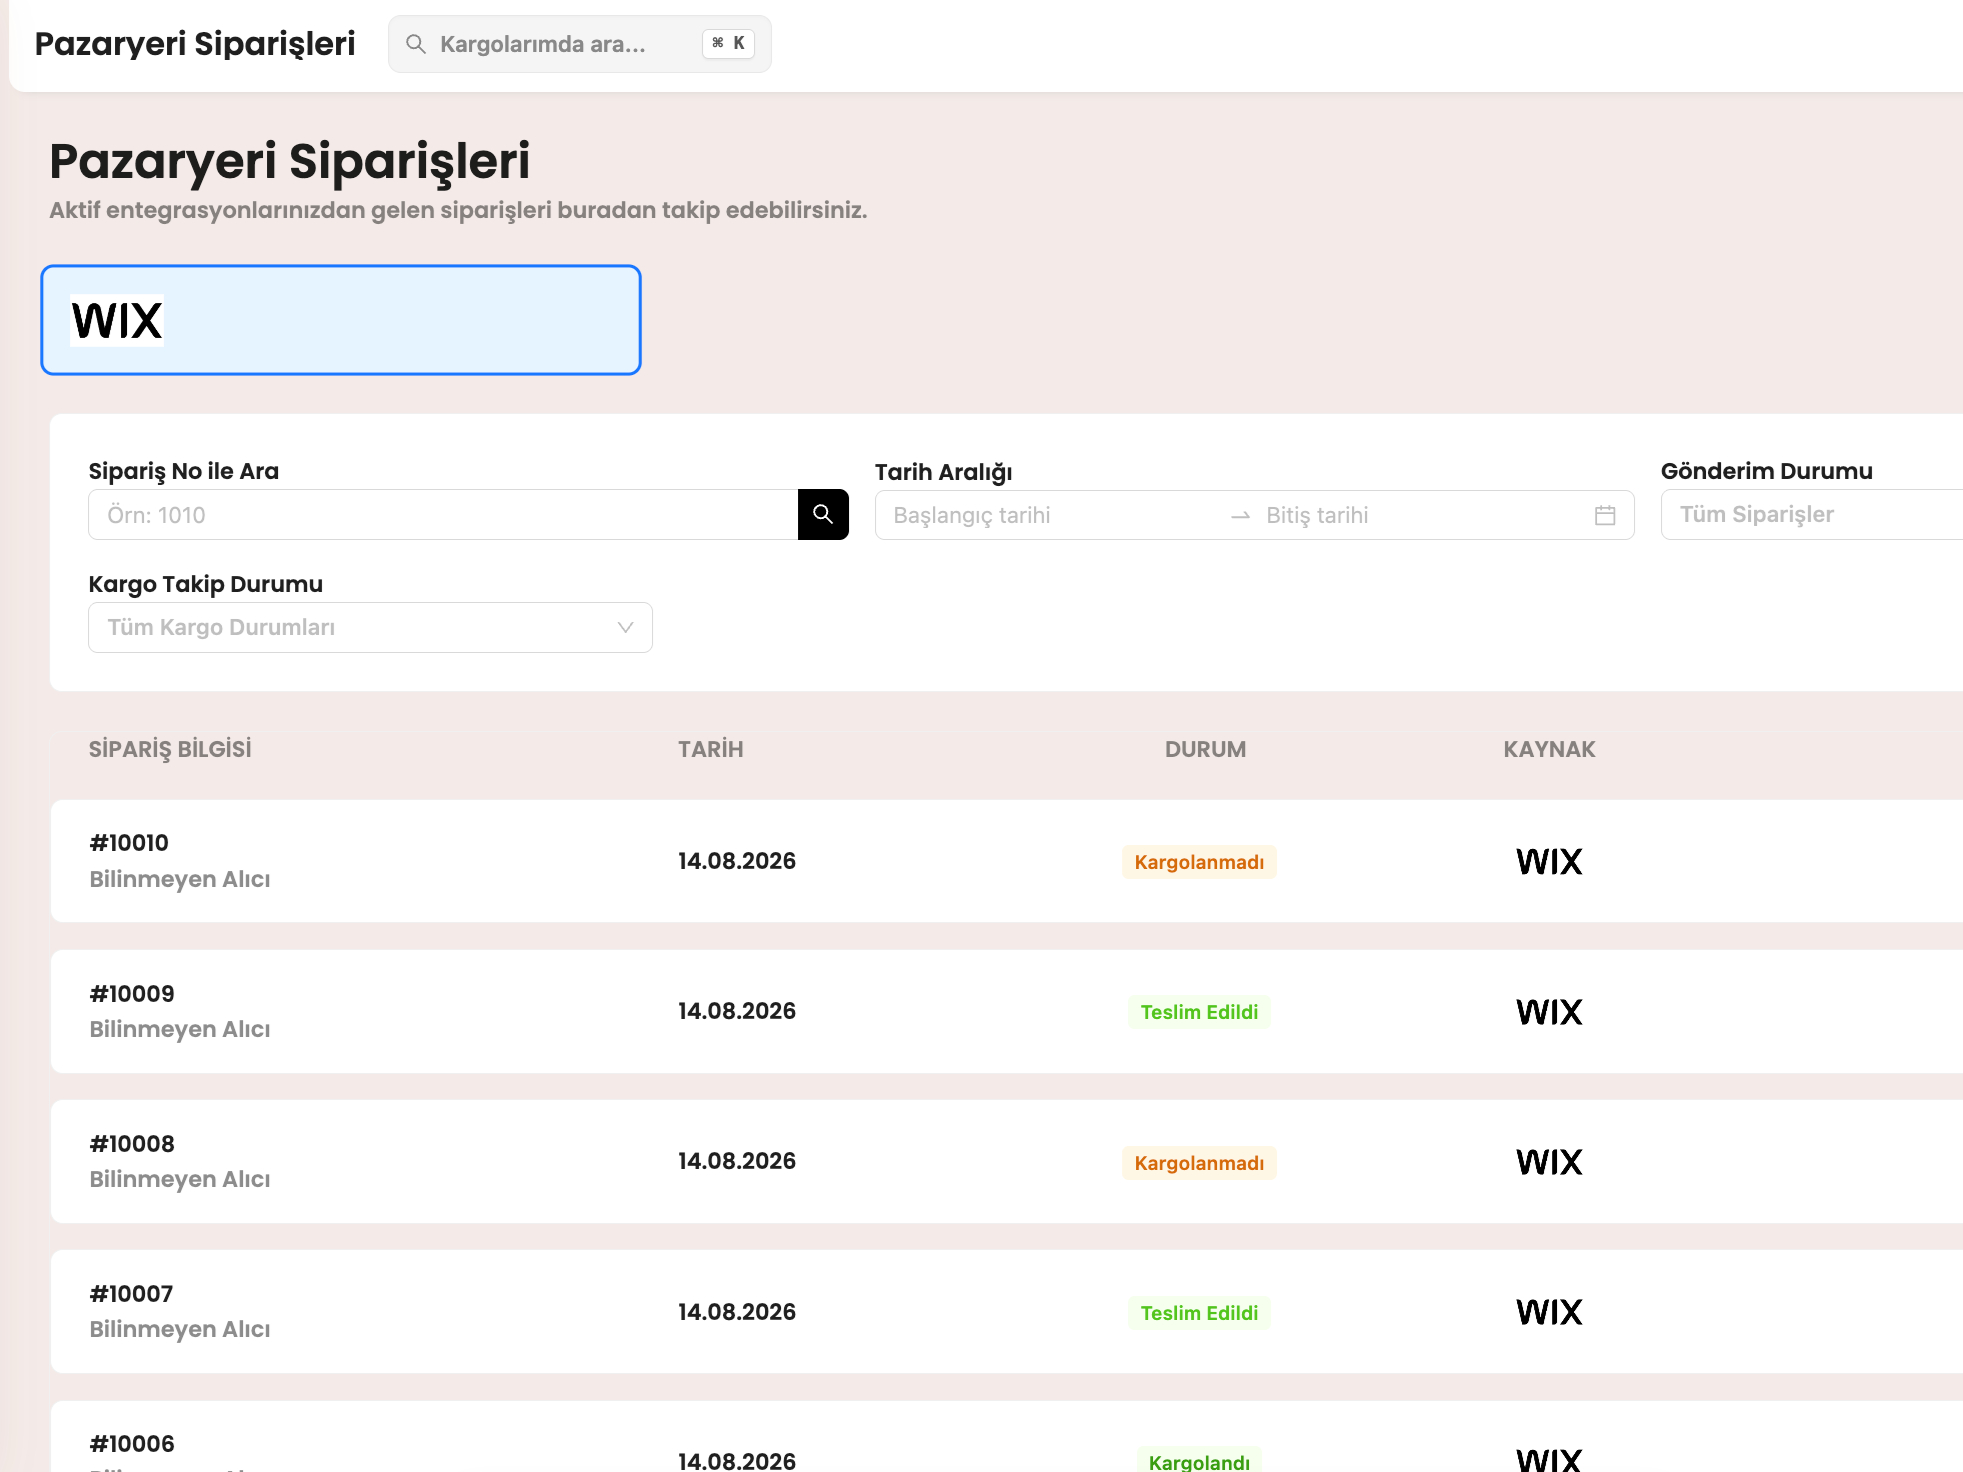Click the magnifier icon in top search bar
This screenshot has height=1472, width=1963.
(416, 44)
